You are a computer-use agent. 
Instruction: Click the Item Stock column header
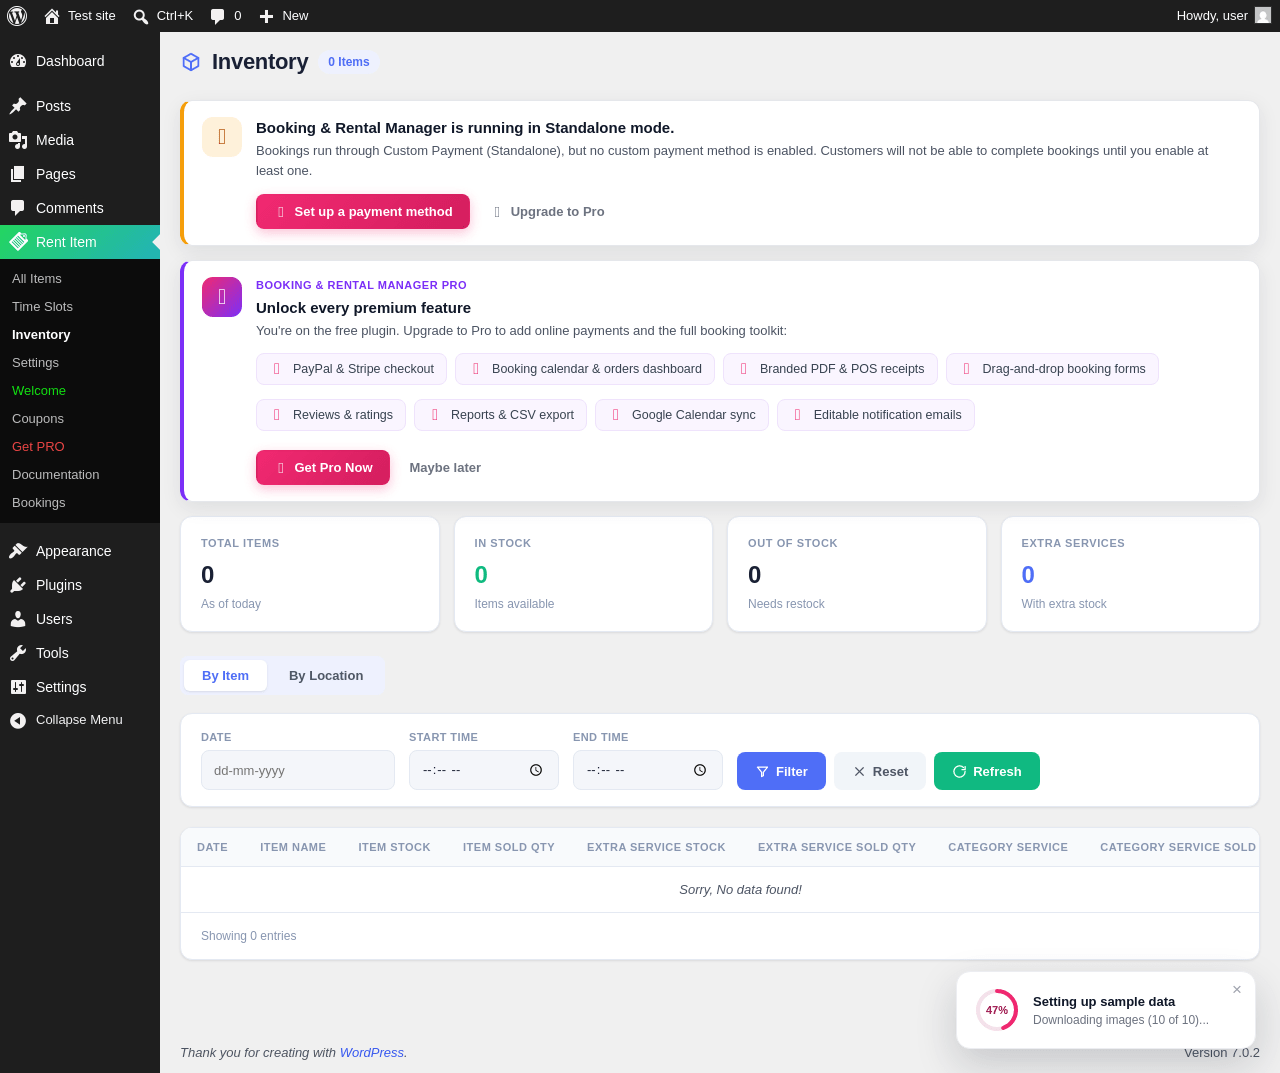pos(395,847)
